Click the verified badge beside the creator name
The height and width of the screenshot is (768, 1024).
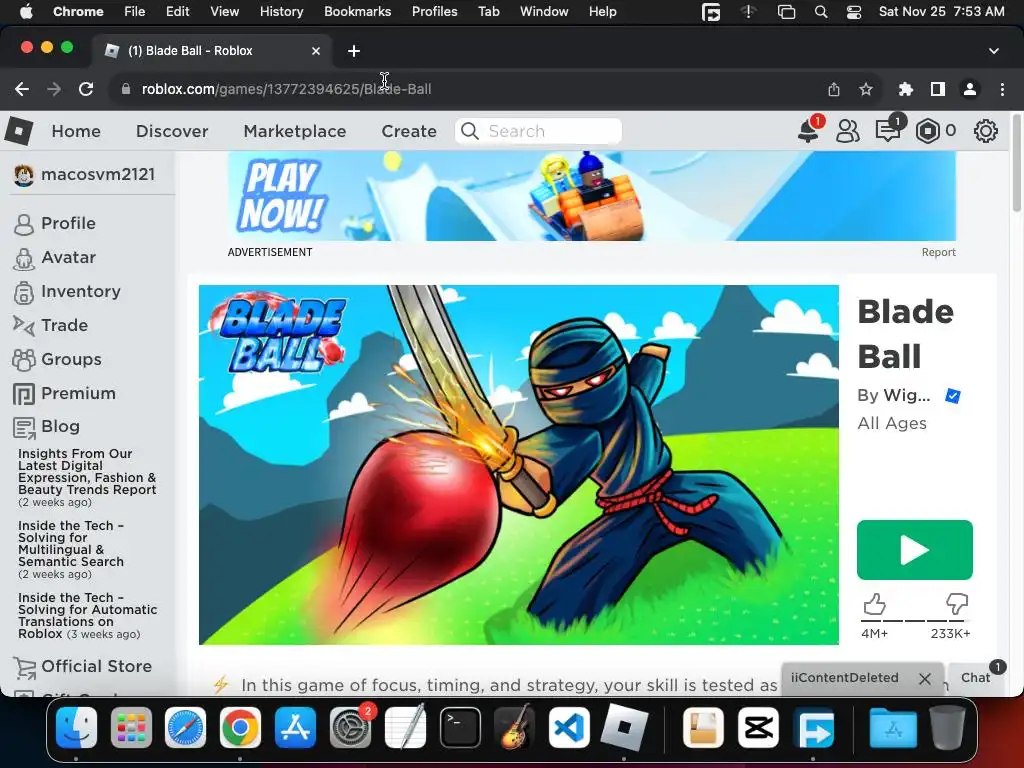[x=953, y=396]
